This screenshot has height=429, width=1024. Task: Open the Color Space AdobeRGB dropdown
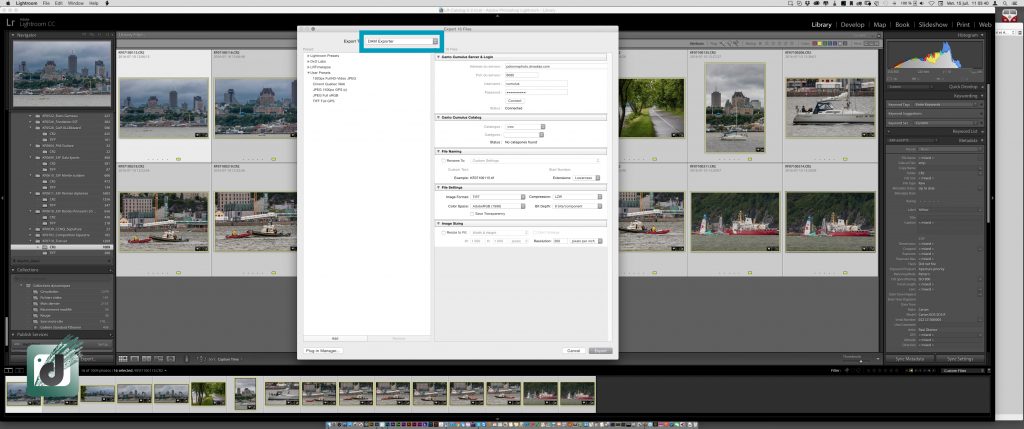[498, 206]
